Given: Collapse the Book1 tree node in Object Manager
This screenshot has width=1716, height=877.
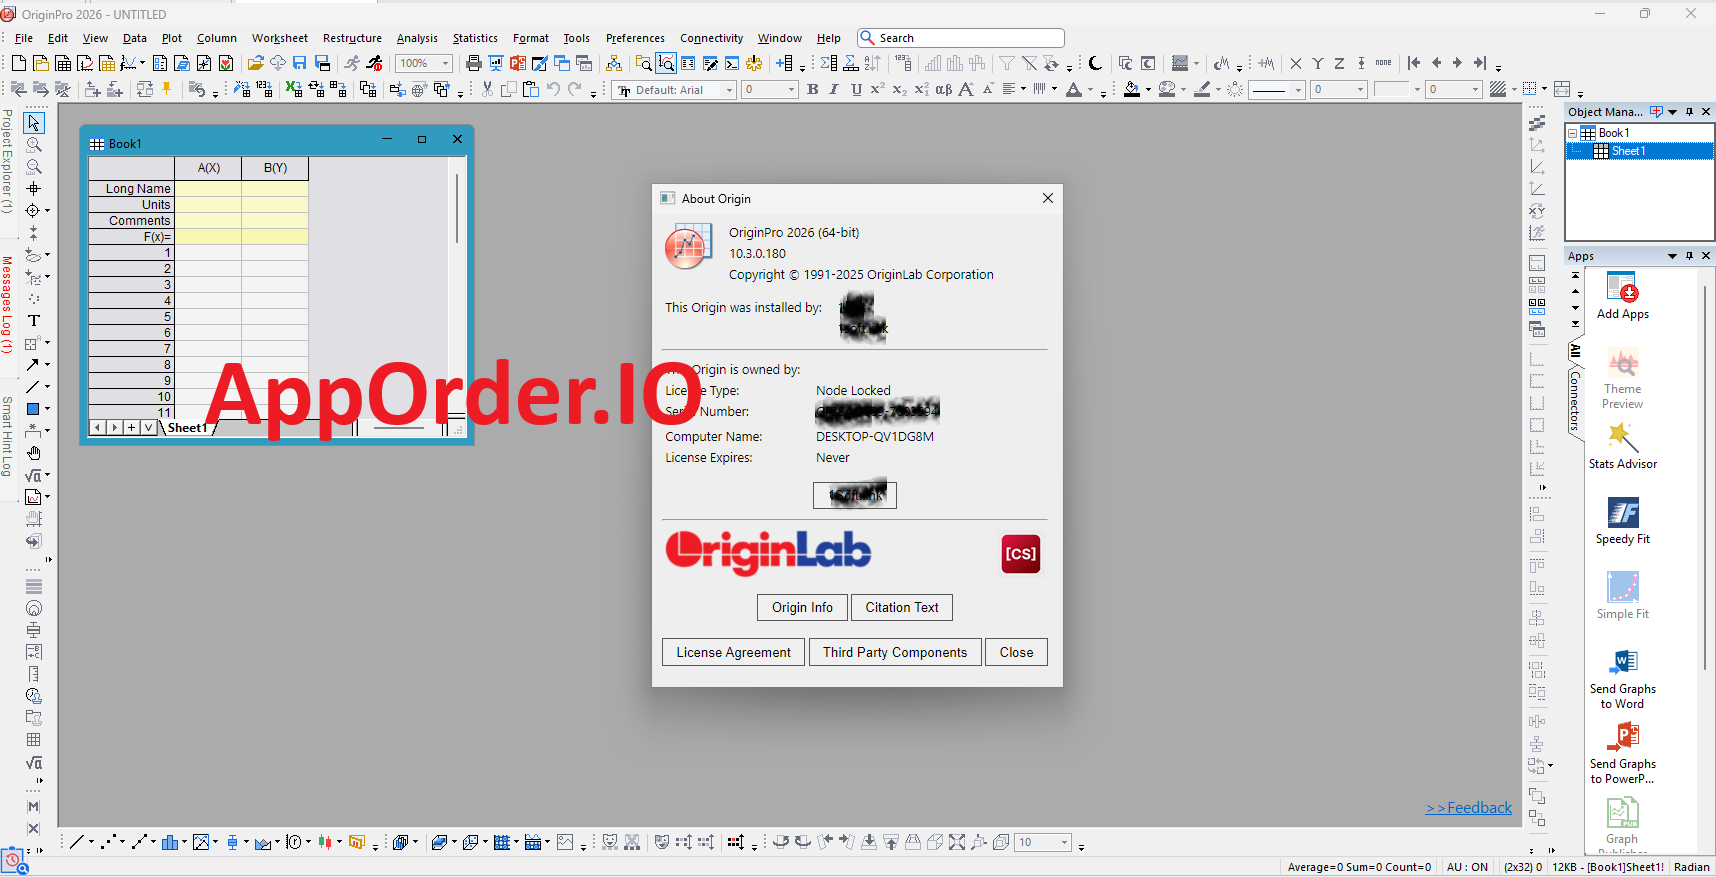Looking at the screenshot, I should 1573,133.
